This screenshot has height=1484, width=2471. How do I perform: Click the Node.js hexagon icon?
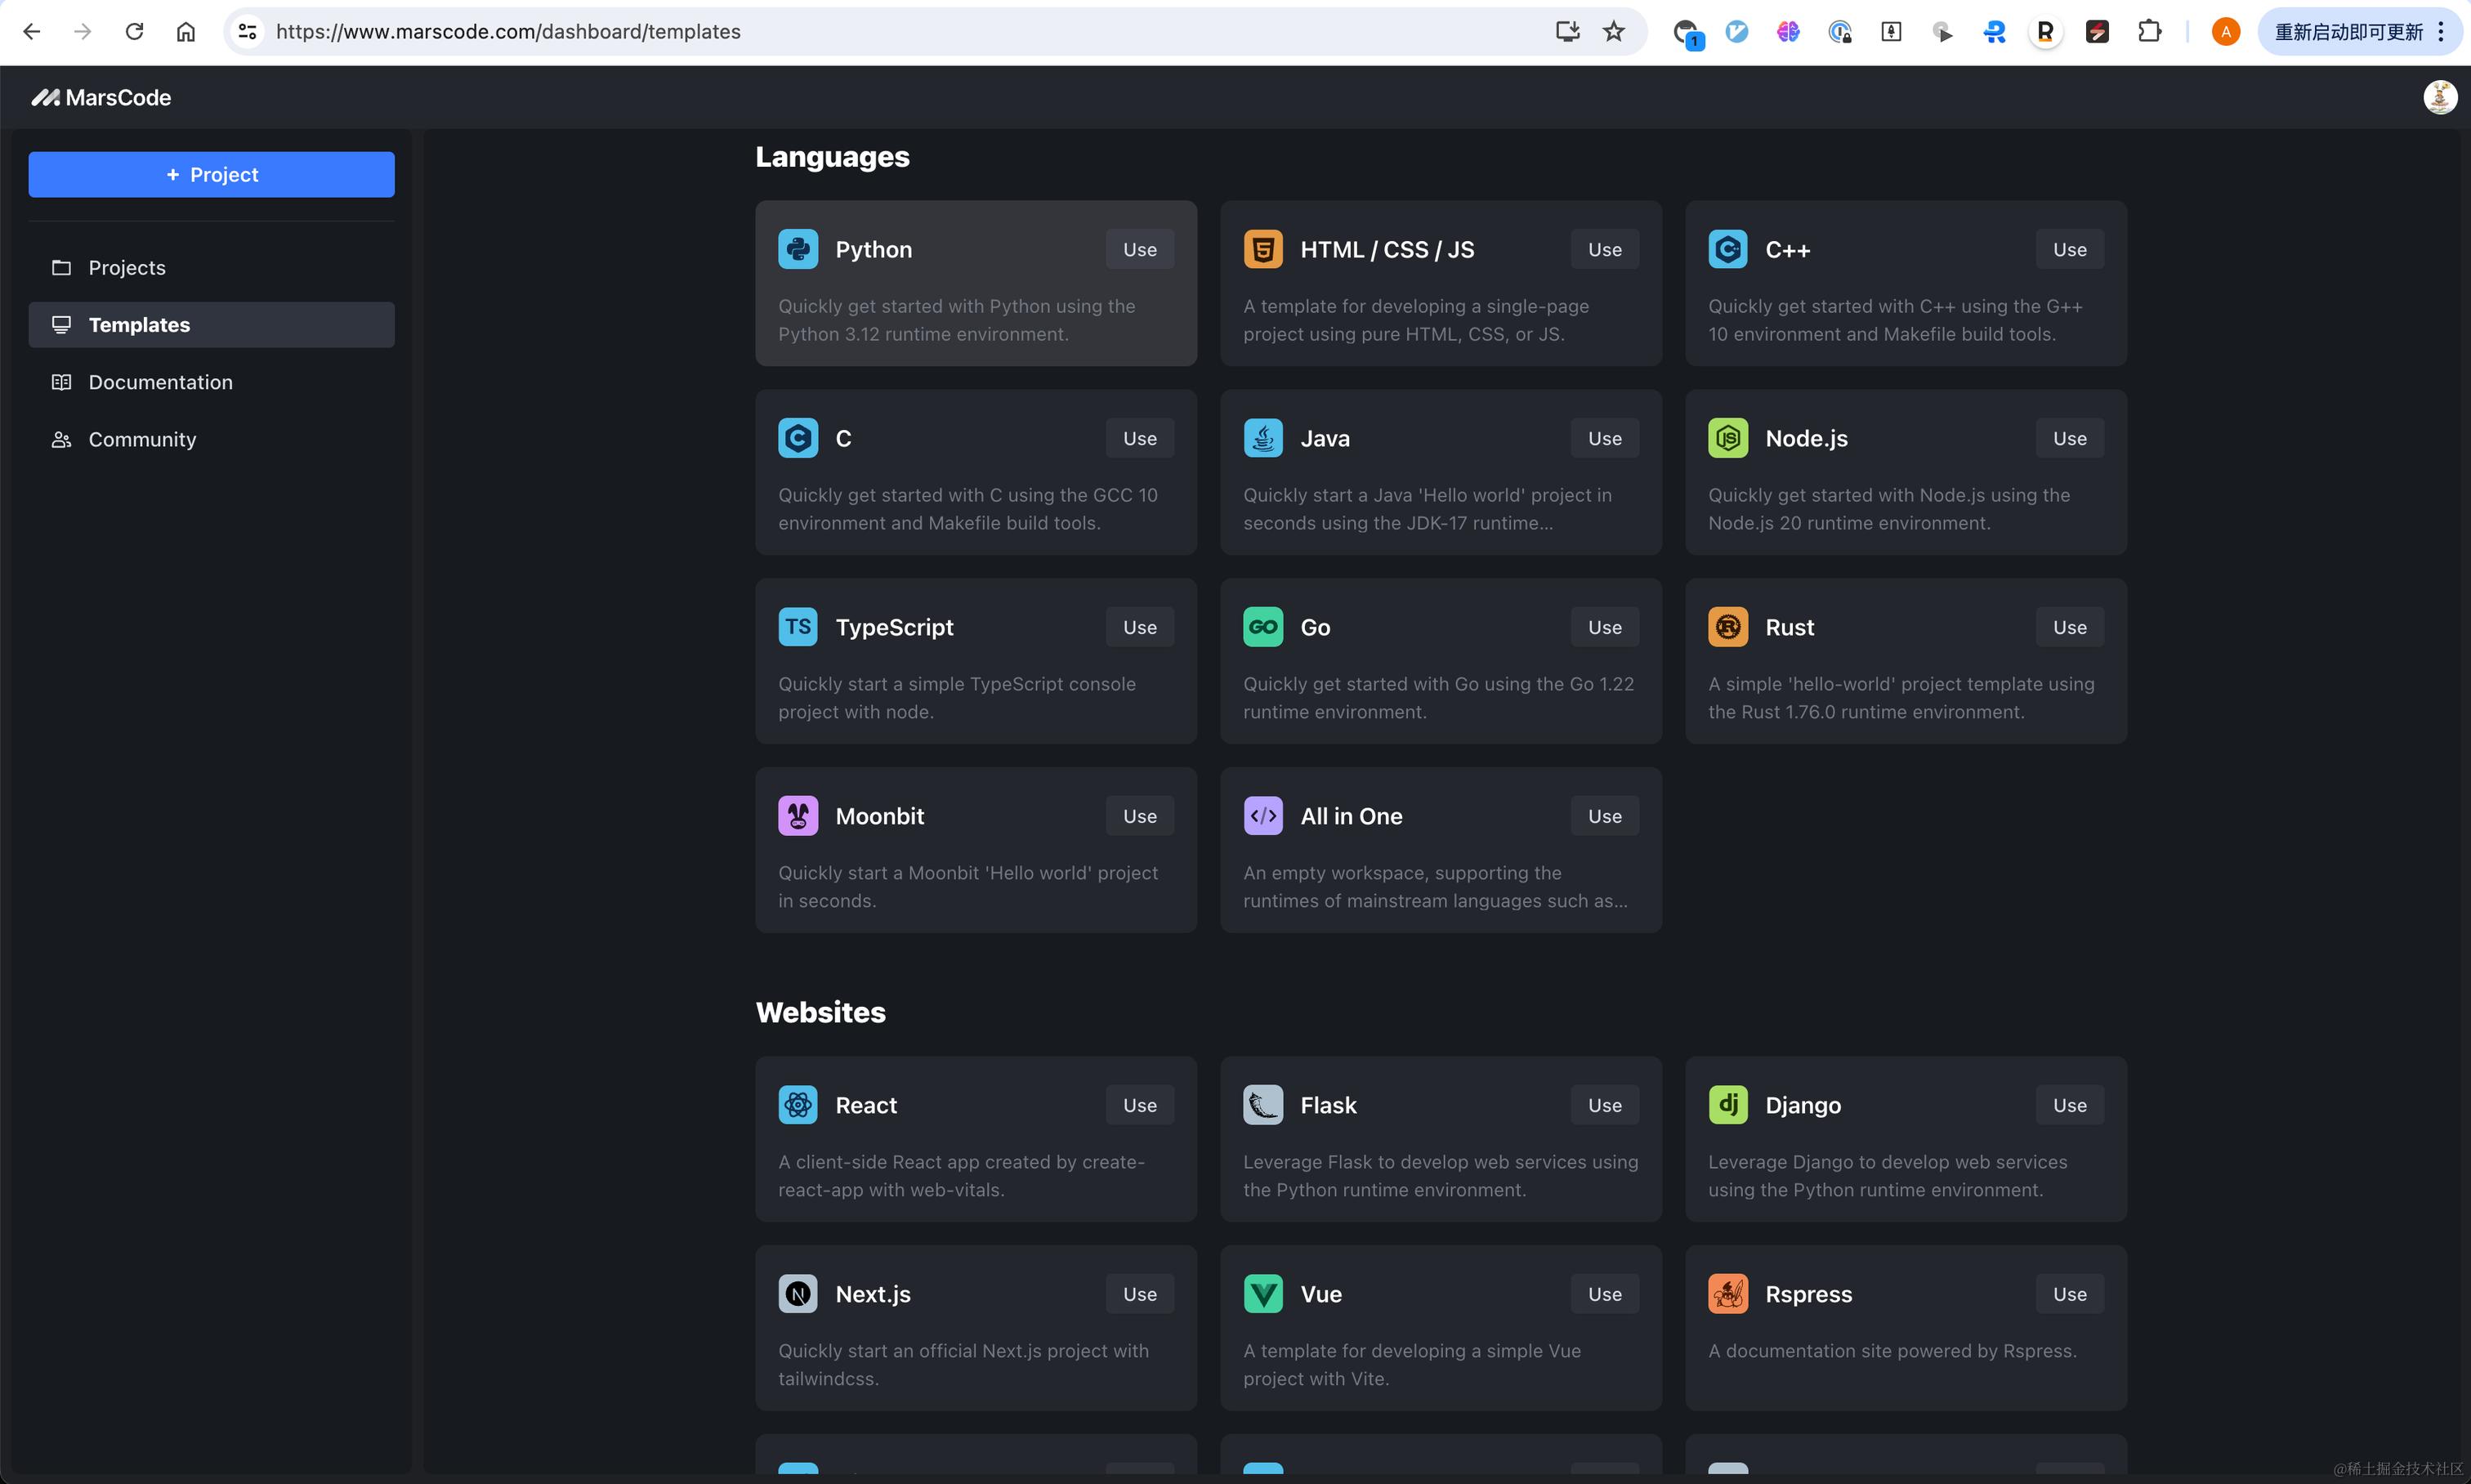click(1727, 438)
